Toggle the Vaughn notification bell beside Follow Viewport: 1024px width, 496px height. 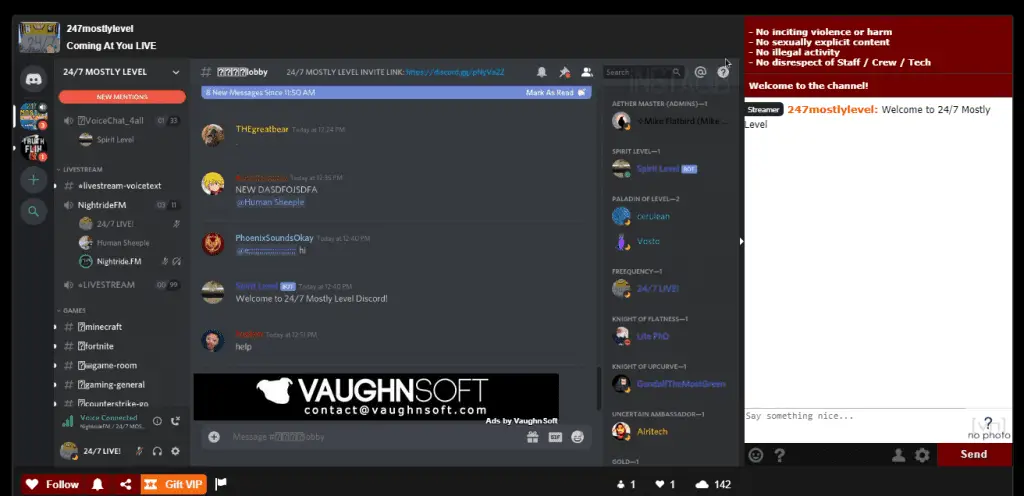pyautogui.click(x=98, y=484)
